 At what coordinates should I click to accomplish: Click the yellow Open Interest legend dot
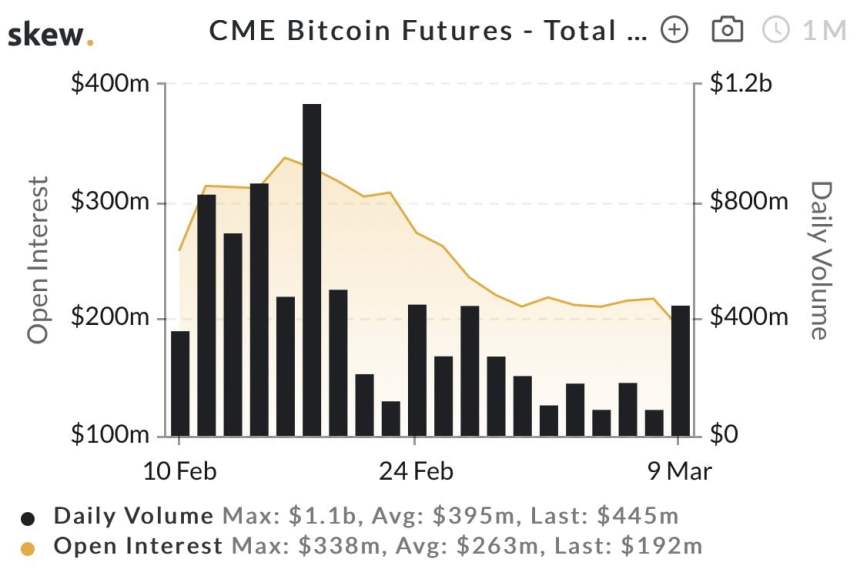29,547
